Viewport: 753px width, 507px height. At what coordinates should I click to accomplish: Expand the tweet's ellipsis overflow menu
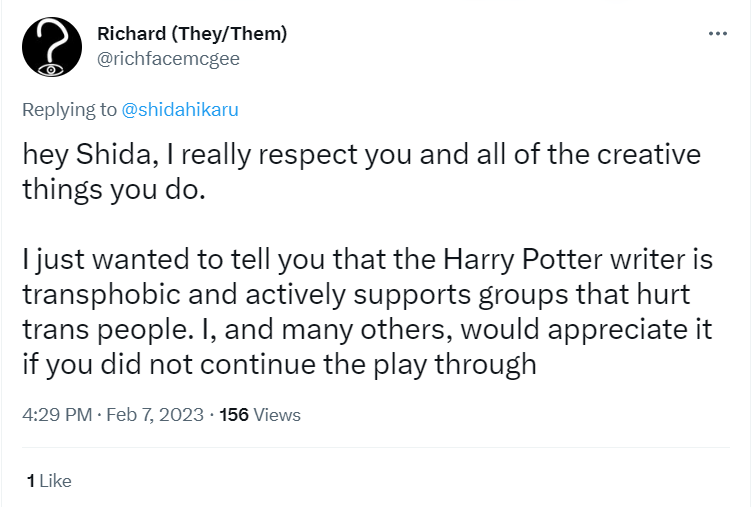[x=718, y=33]
